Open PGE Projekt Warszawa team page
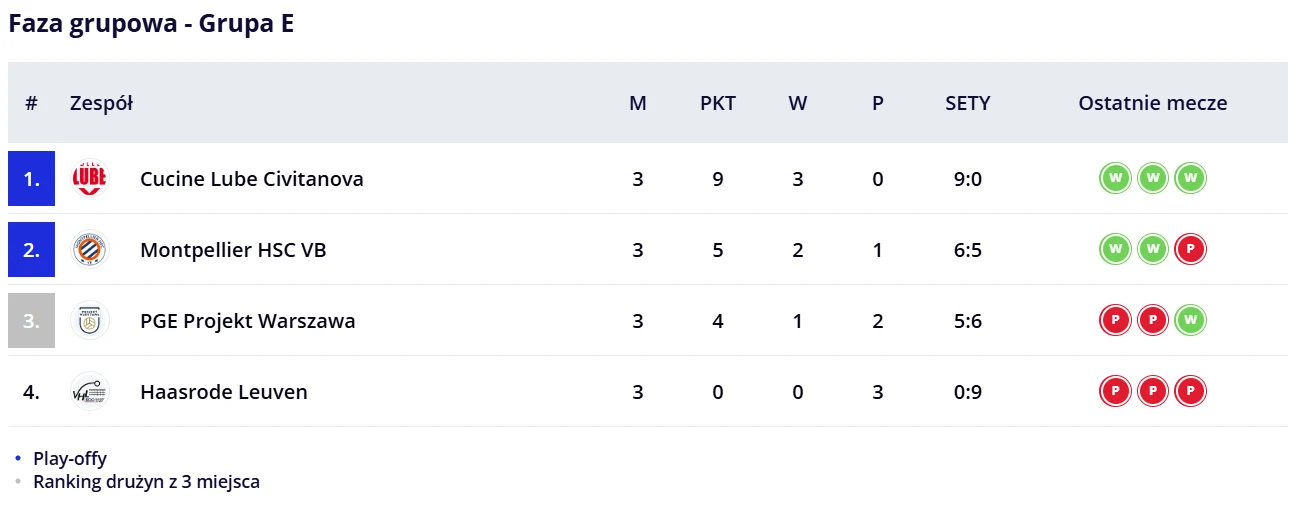The height and width of the screenshot is (512, 1292). tap(248, 321)
